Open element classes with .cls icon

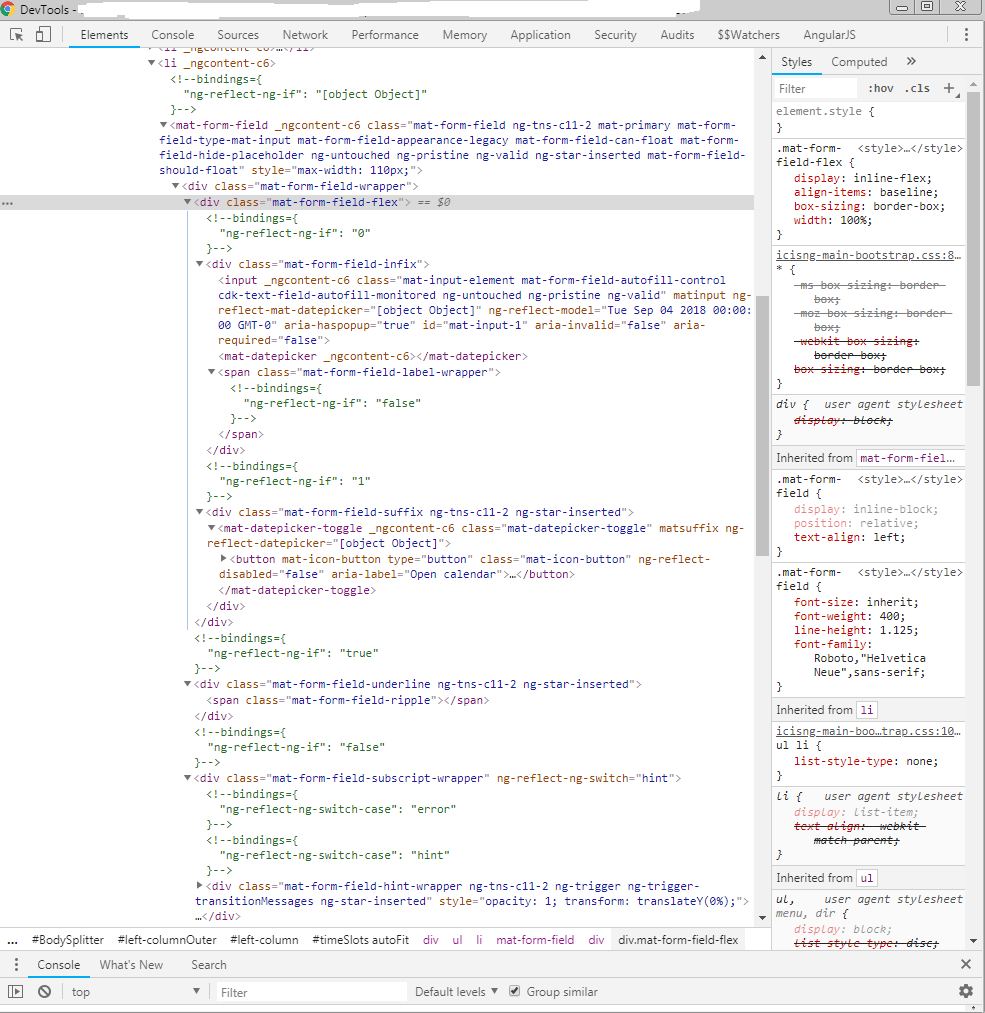click(917, 88)
